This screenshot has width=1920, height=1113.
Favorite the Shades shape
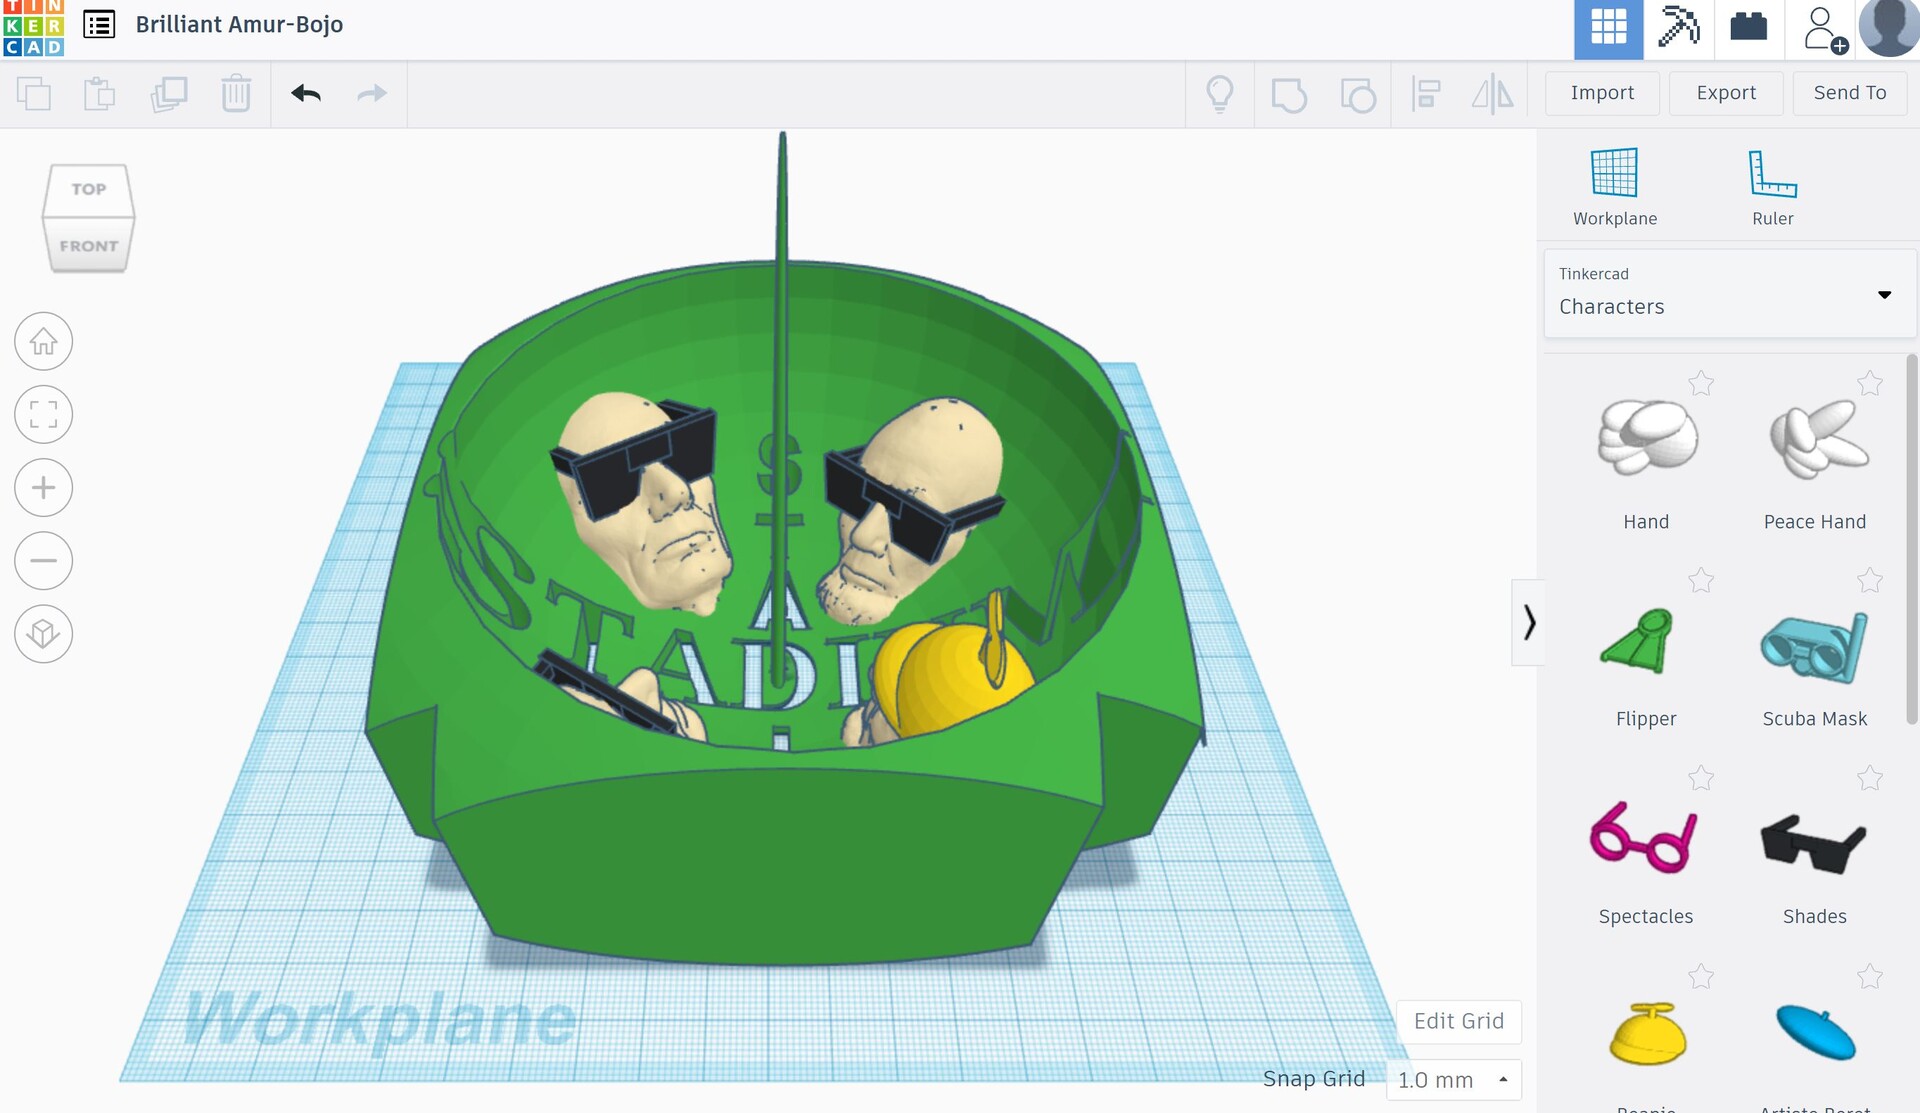[1868, 778]
